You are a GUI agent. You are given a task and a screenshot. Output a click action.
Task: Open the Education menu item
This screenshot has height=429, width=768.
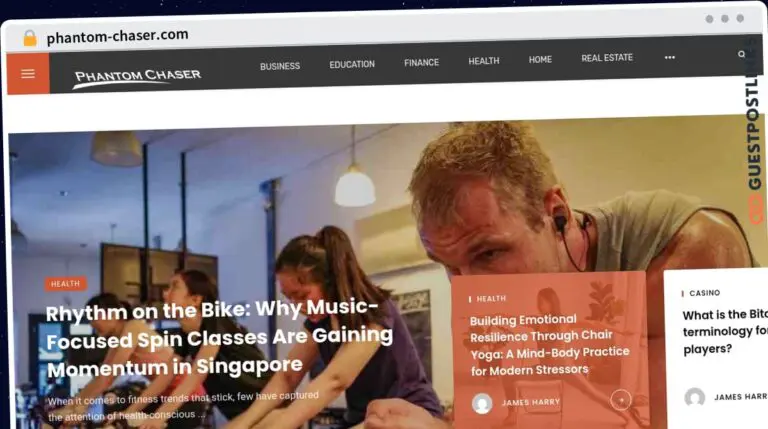[352, 64]
